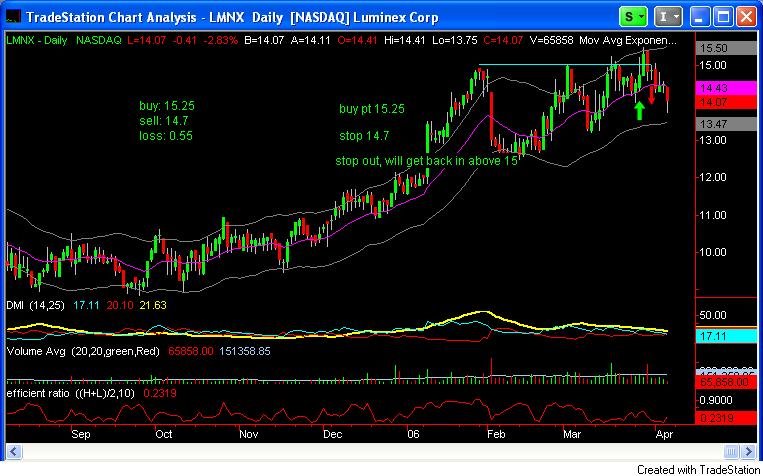
Task: Select the 'LMNX - Daily' status label
Action: tap(36, 40)
